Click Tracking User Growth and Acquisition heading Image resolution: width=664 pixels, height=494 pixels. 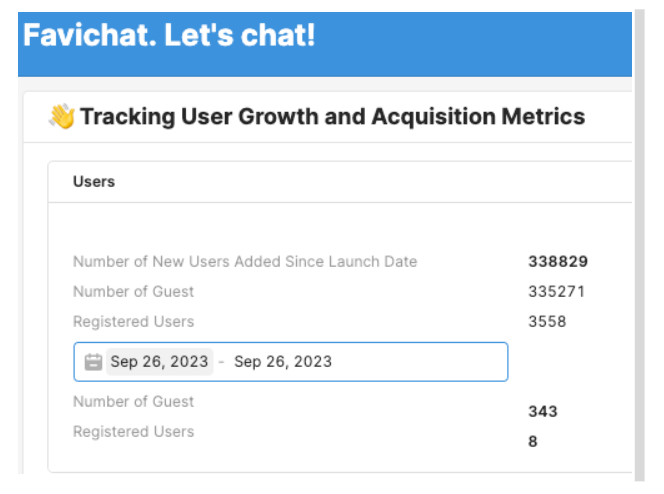coord(332,117)
